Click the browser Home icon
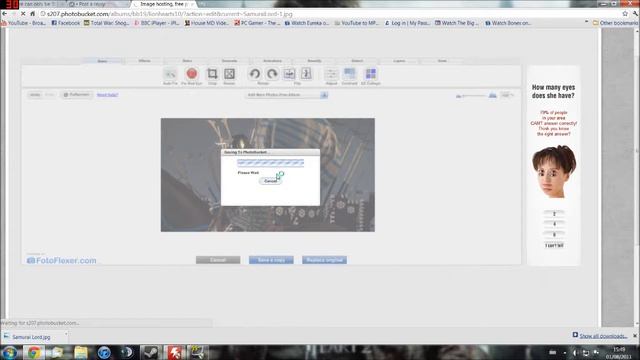 (x=33, y=13)
